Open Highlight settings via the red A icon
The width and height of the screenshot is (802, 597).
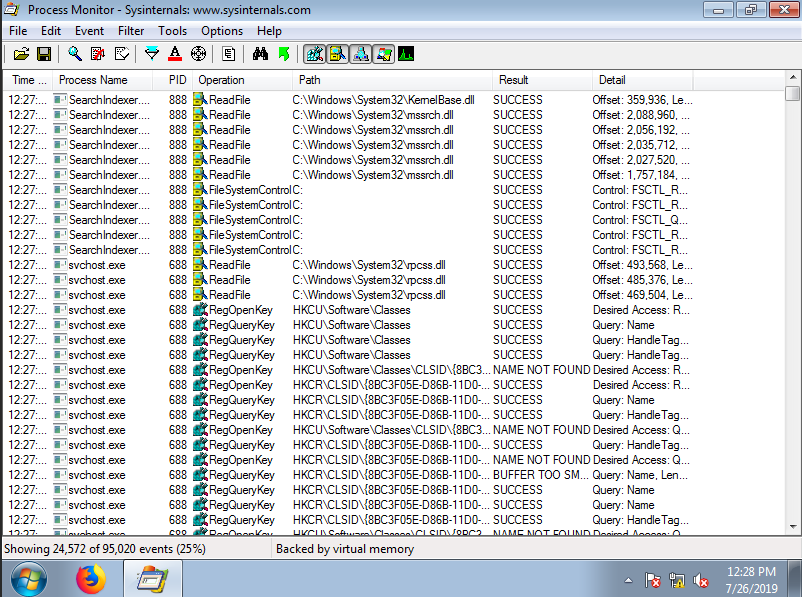point(175,54)
